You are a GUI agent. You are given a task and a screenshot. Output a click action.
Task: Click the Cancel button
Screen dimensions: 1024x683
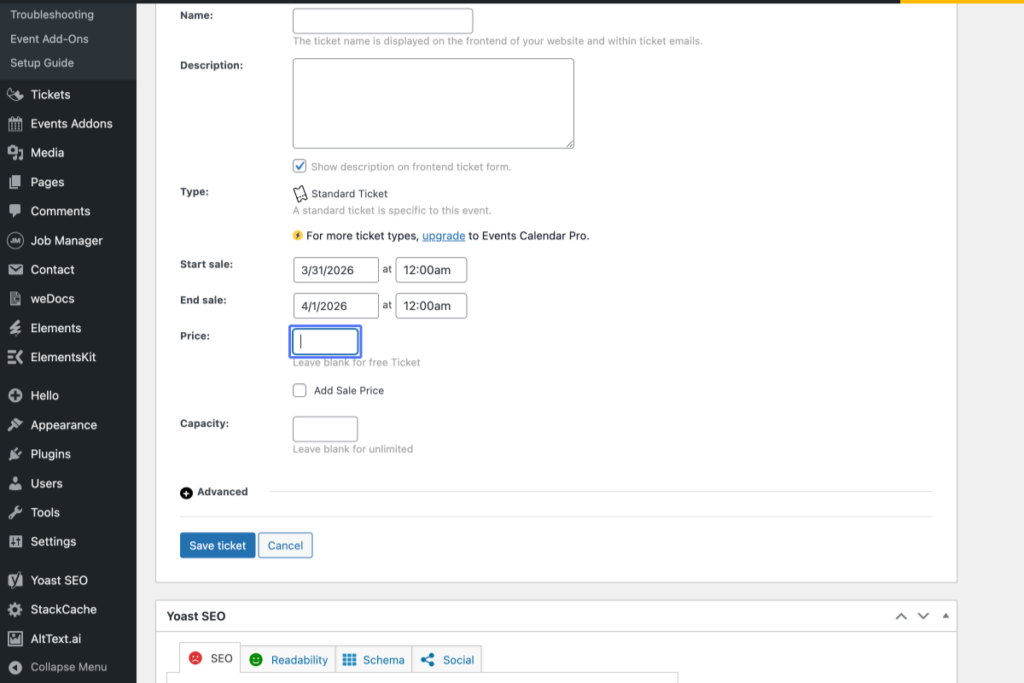pyautogui.click(x=285, y=545)
